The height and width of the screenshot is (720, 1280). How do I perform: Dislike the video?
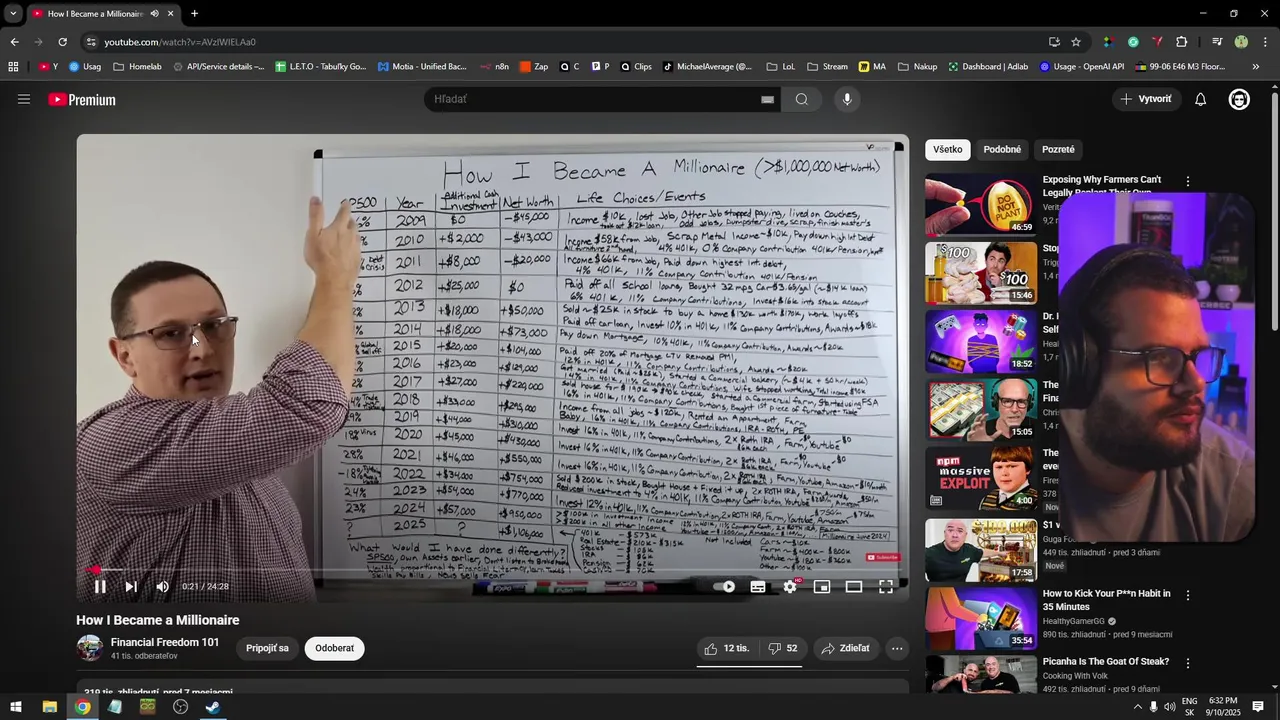[x=783, y=649]
